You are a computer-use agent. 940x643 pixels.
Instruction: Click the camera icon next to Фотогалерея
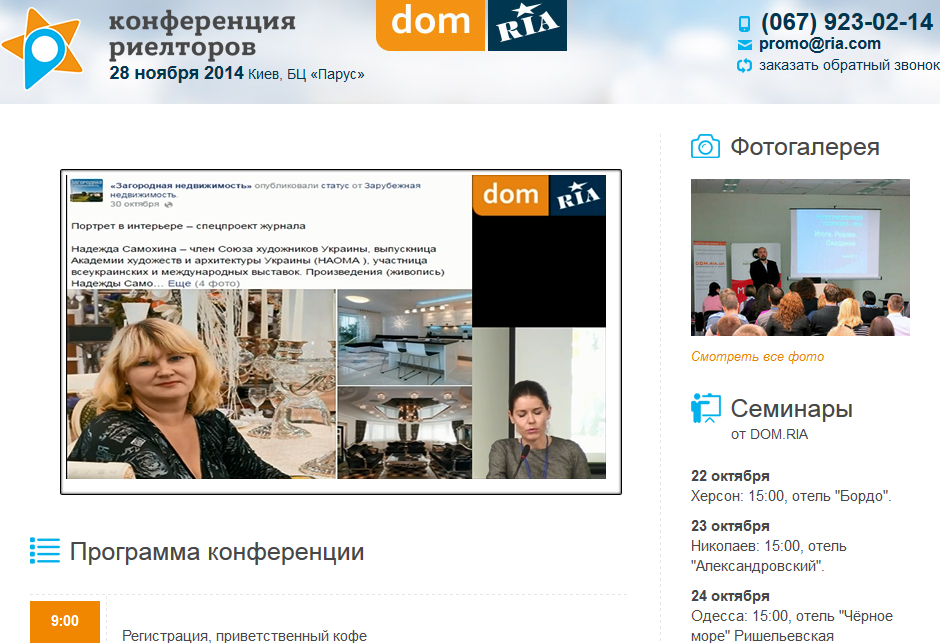point(706,146)
